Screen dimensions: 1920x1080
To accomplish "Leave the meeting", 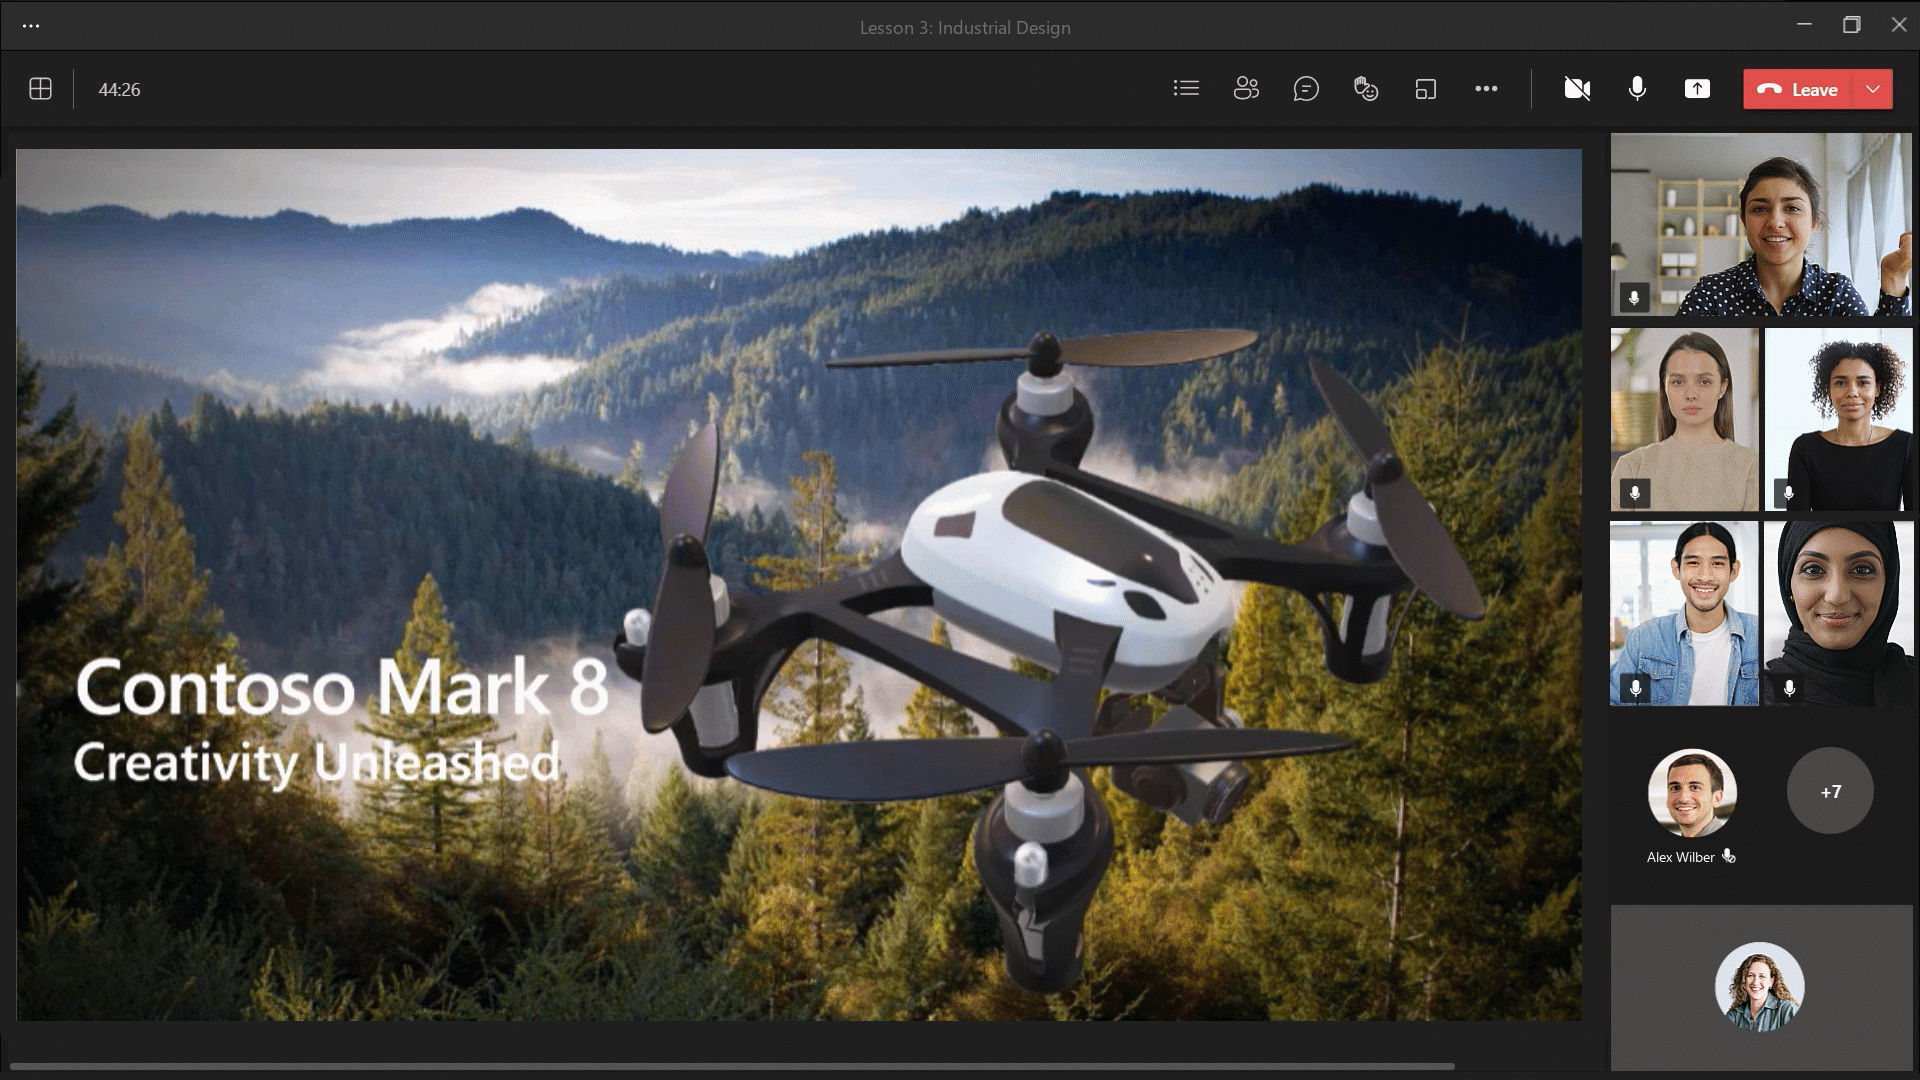I will (1799, 89).
